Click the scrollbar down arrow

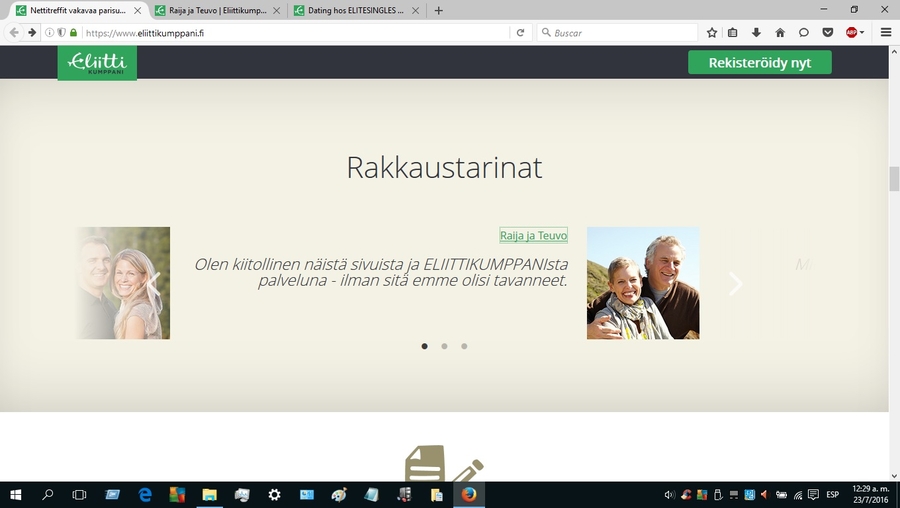click(894, 476)
